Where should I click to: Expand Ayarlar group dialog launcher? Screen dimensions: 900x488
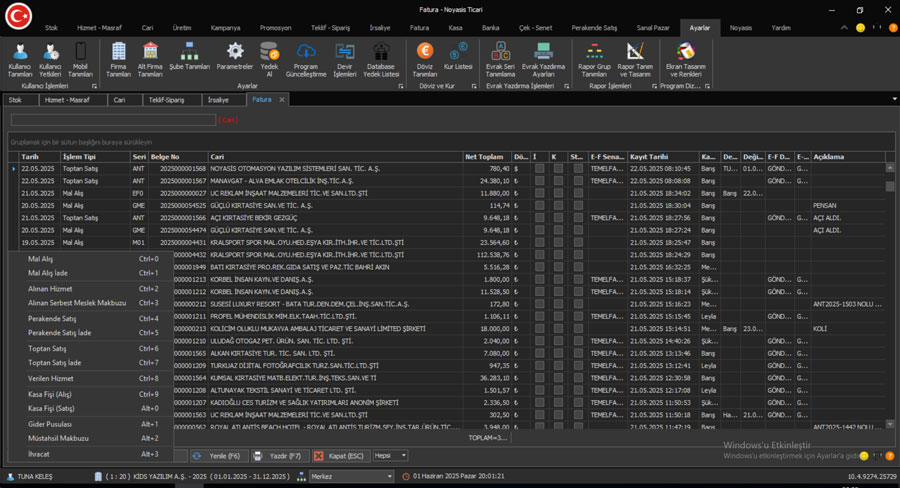click(401, 86)
